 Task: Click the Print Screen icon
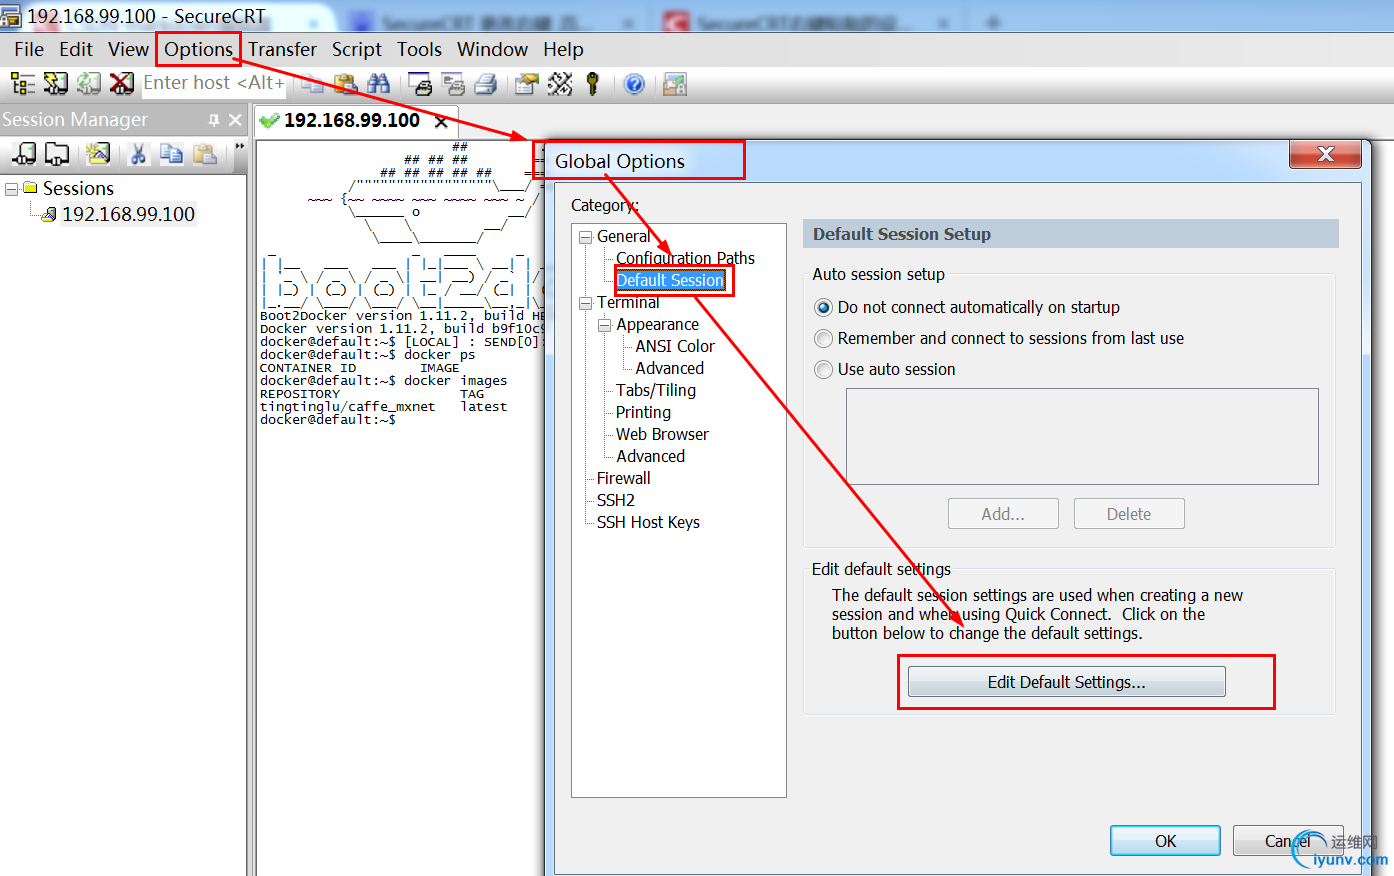click(421, 84)
